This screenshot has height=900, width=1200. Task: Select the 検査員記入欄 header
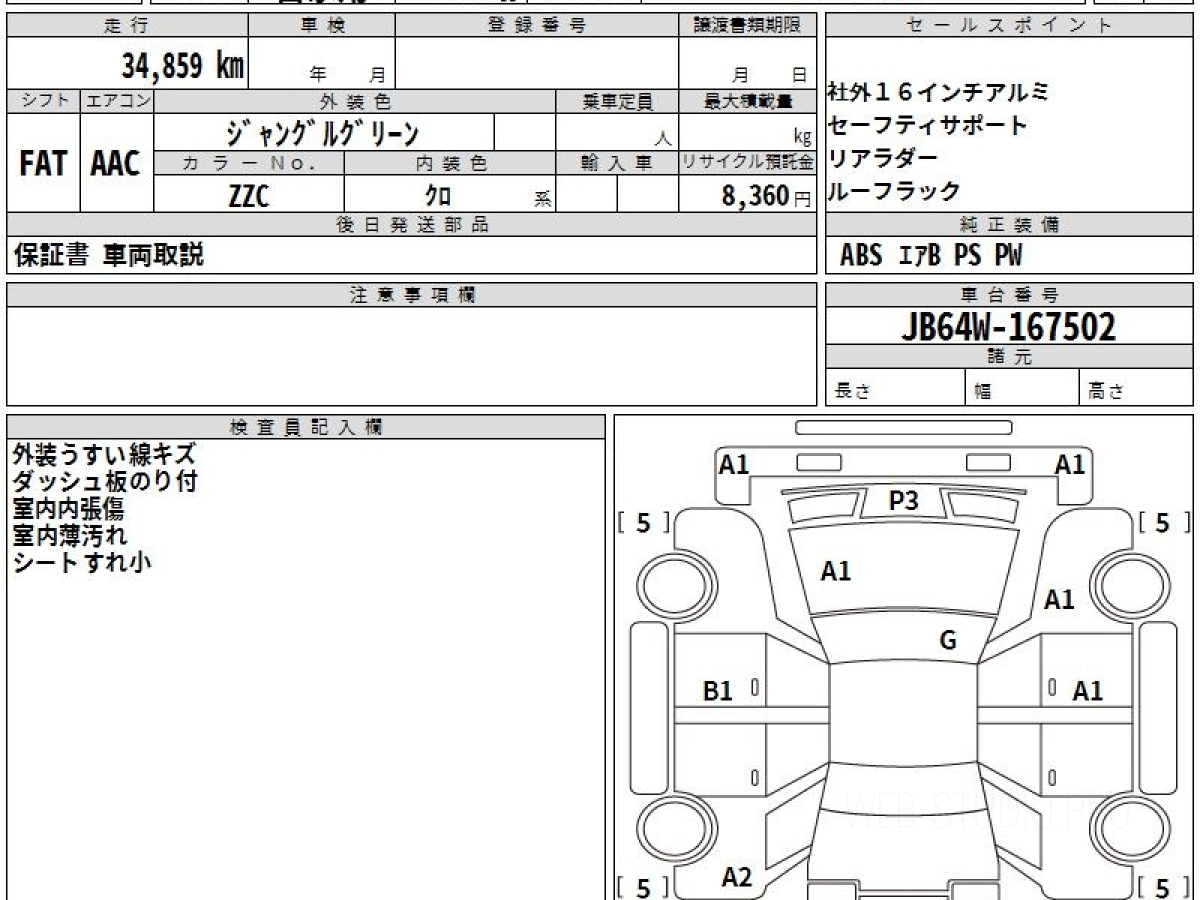(306, 427)
